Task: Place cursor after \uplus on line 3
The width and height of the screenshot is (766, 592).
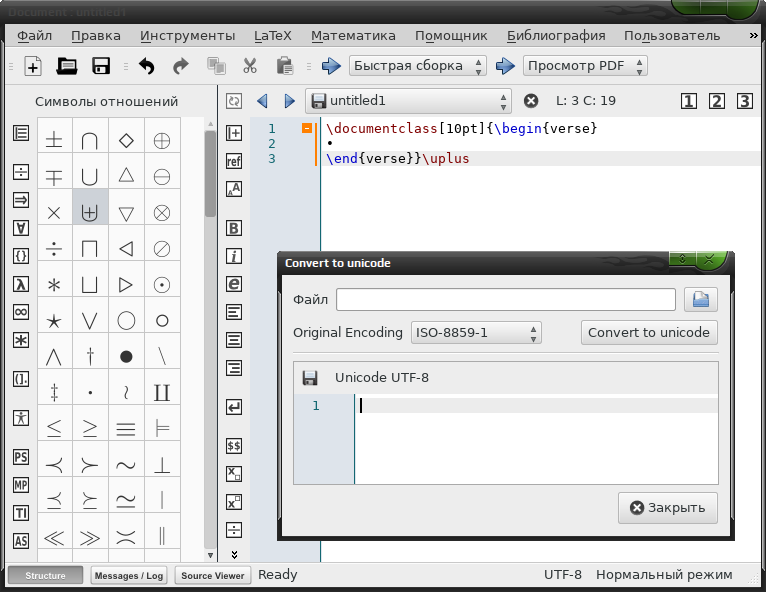Action: pos(470,159)
